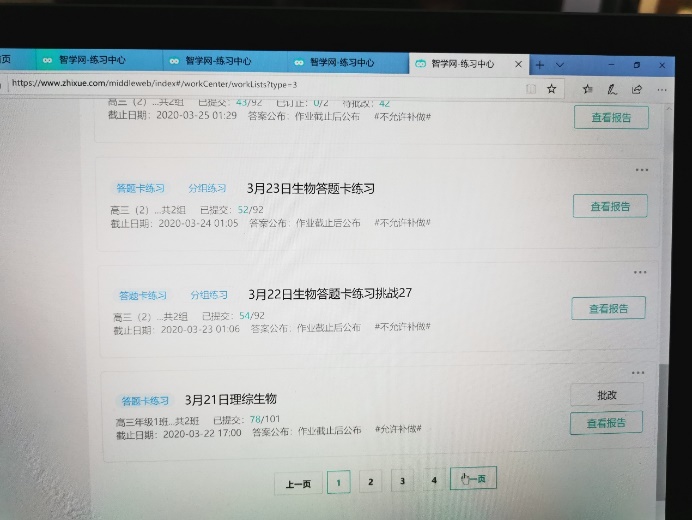The width and height of the screenshot is (692, 520).
Task: Expand the tab preview chevron
Action: point(560,65)
